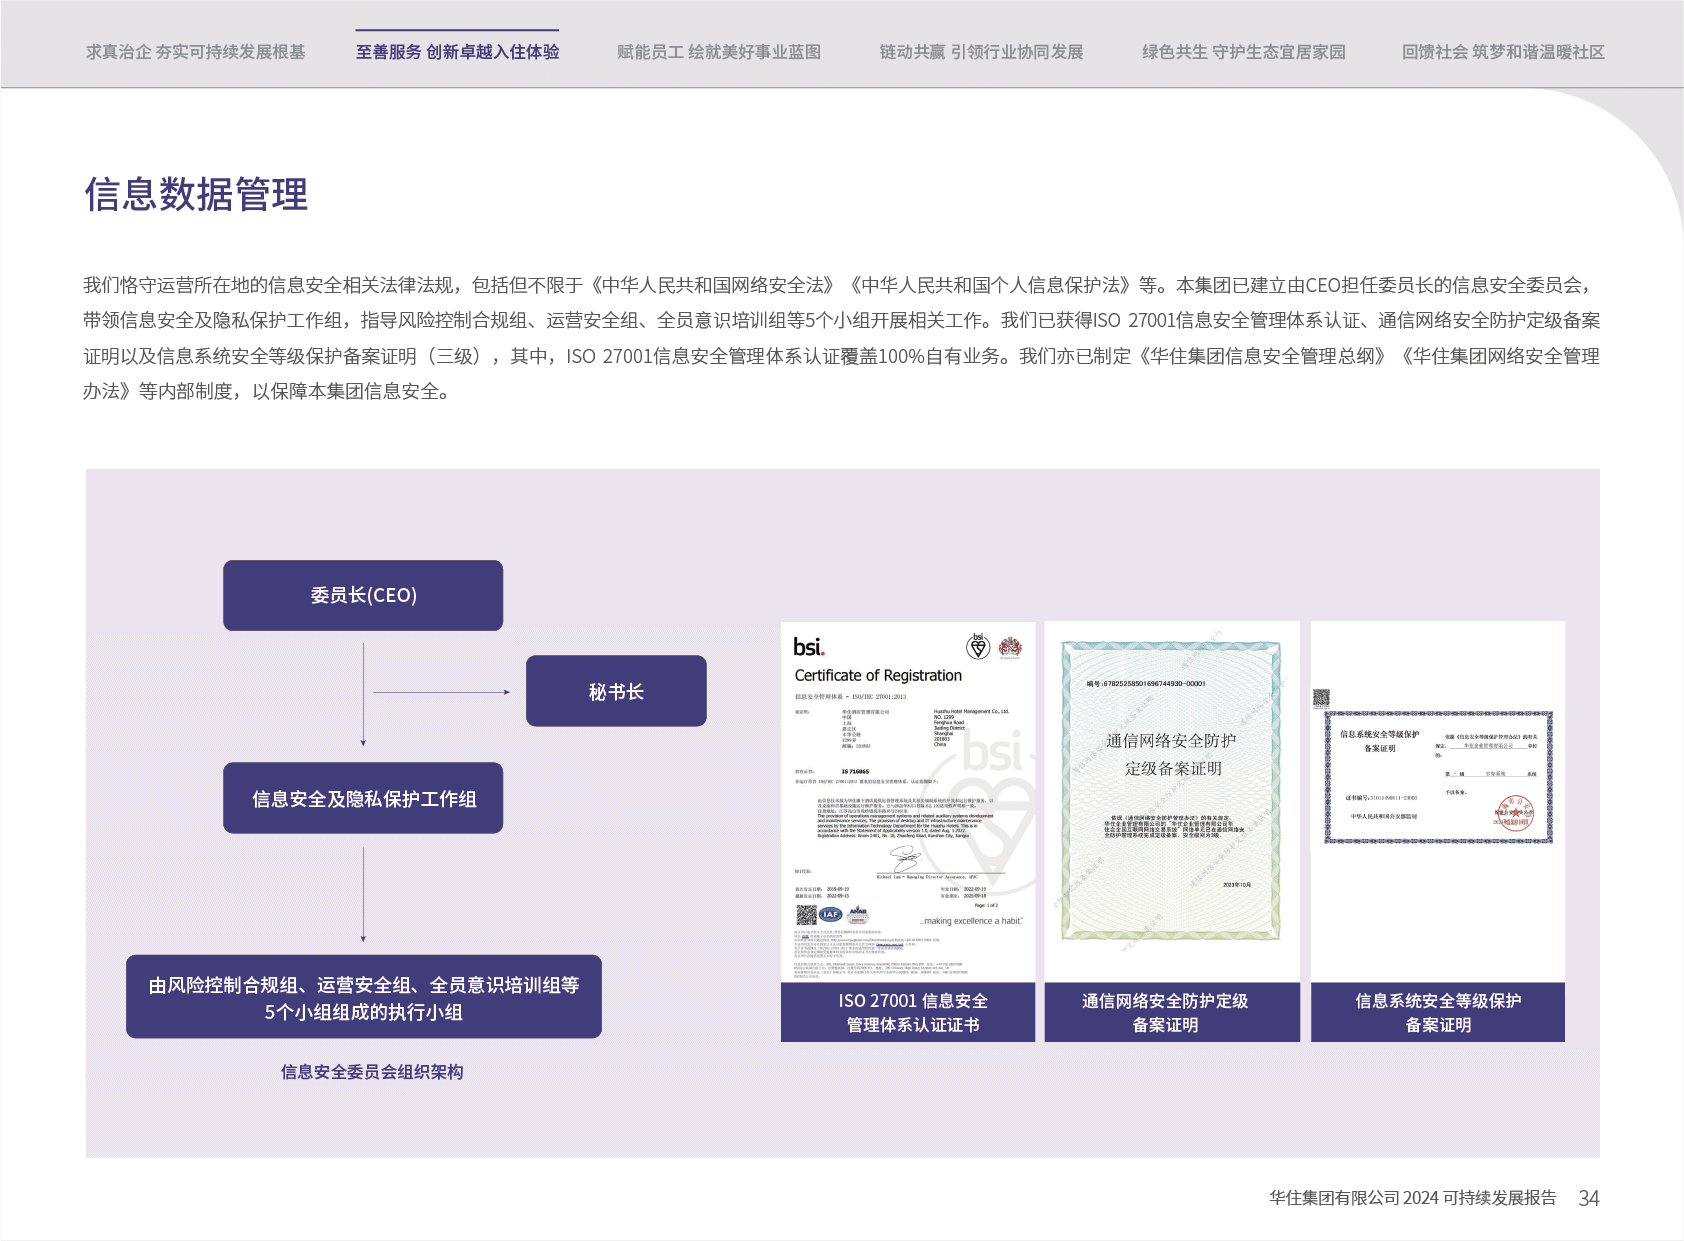1684x1241 pixels.
Task: Click the 秘书长 box
Action: click(x=616, y=691)
